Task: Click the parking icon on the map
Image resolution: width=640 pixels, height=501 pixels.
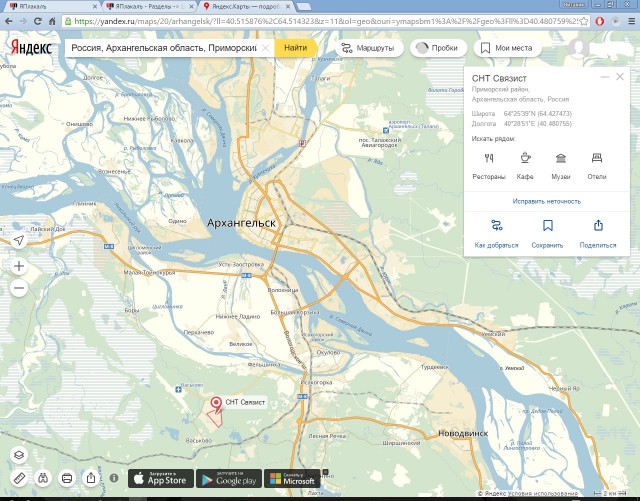Action: tap(302, 143)
